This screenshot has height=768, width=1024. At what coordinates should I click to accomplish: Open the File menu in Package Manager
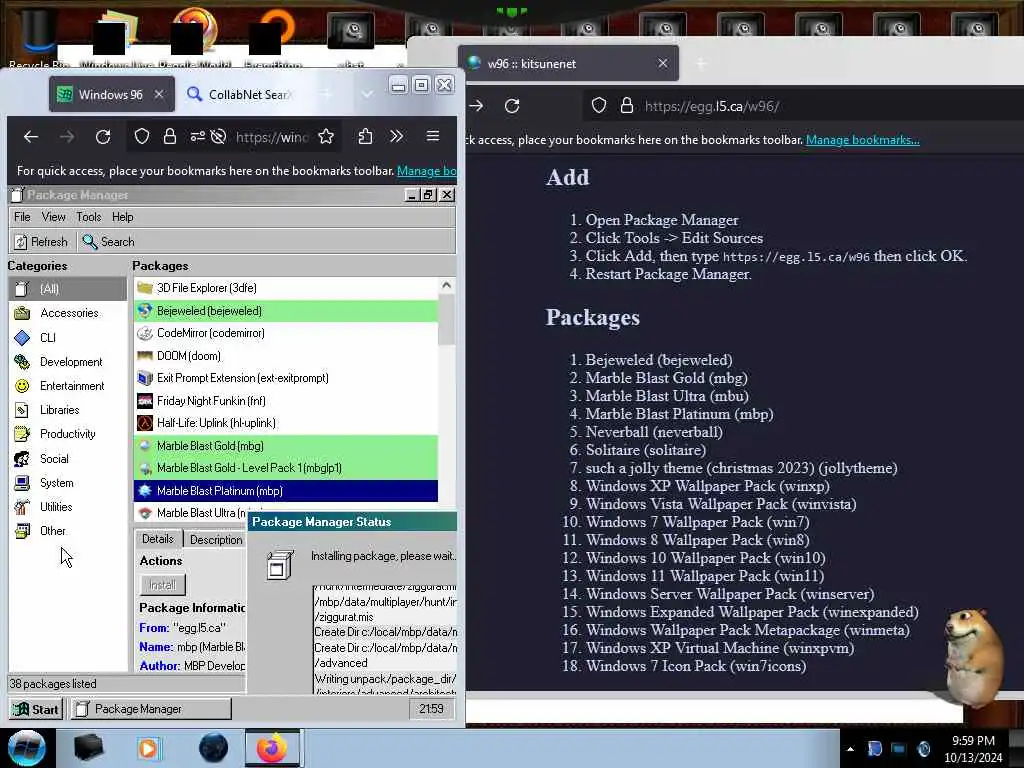22,217
